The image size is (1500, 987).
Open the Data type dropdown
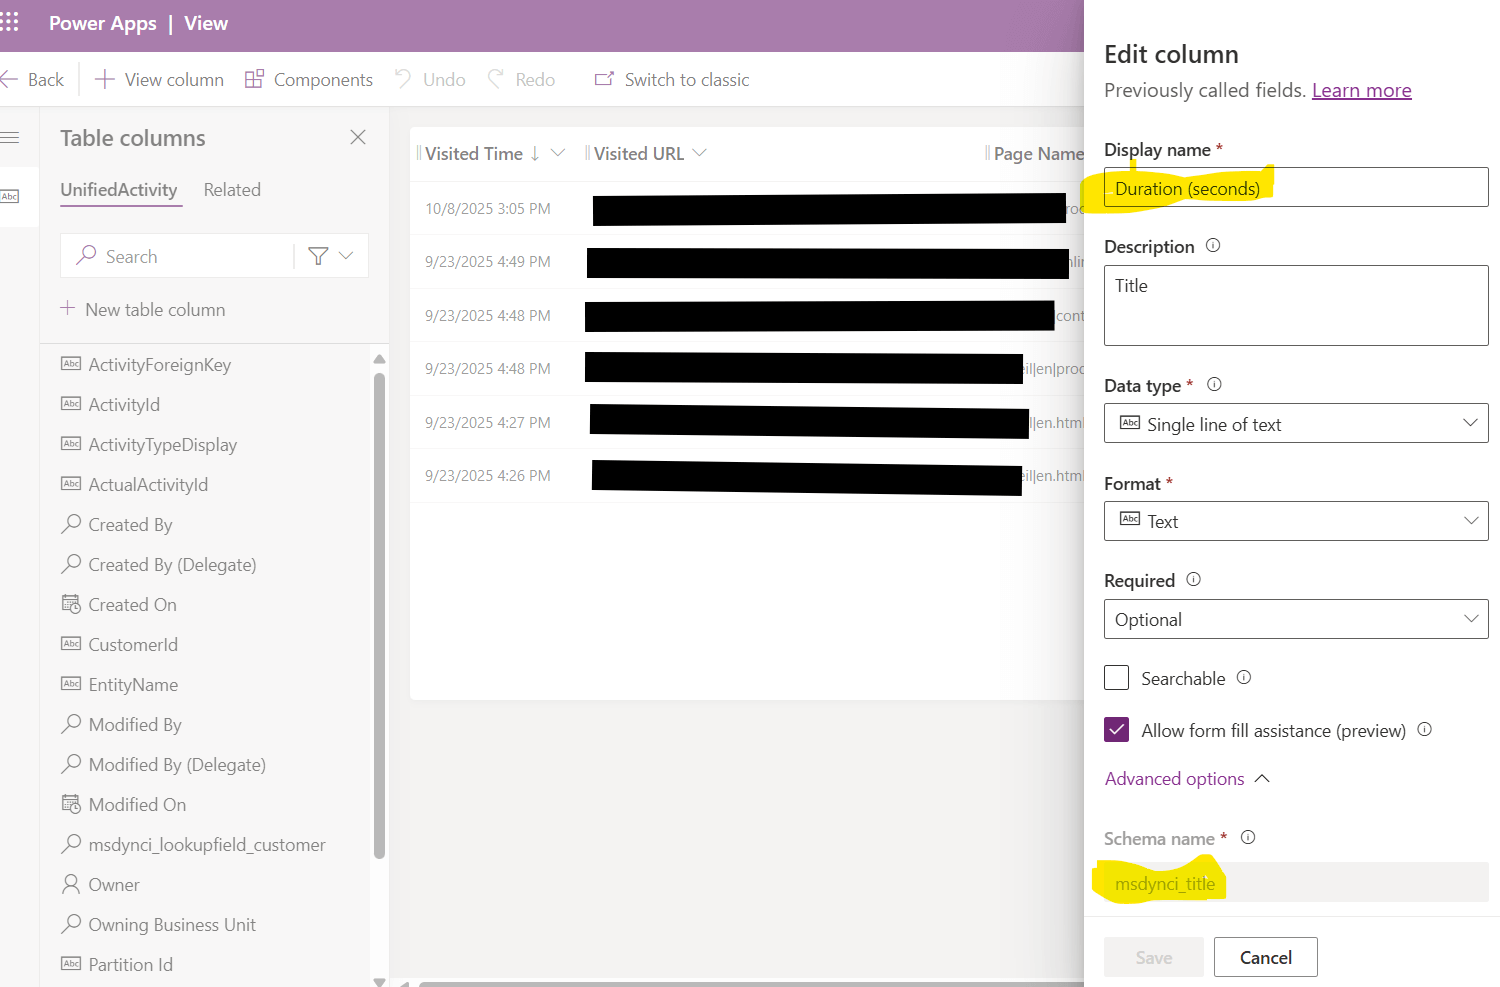tap(1295, 423)
